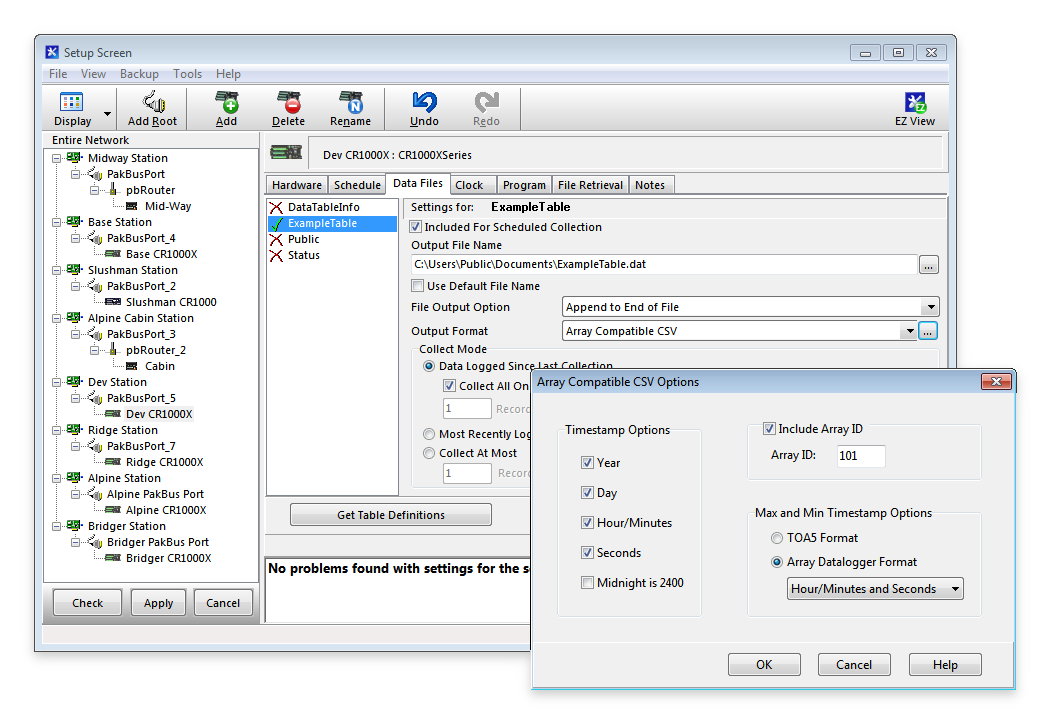Viewport: 1050px width, 724px height.
Task: Switch to the Schedule tab
Action: [357, 185]
